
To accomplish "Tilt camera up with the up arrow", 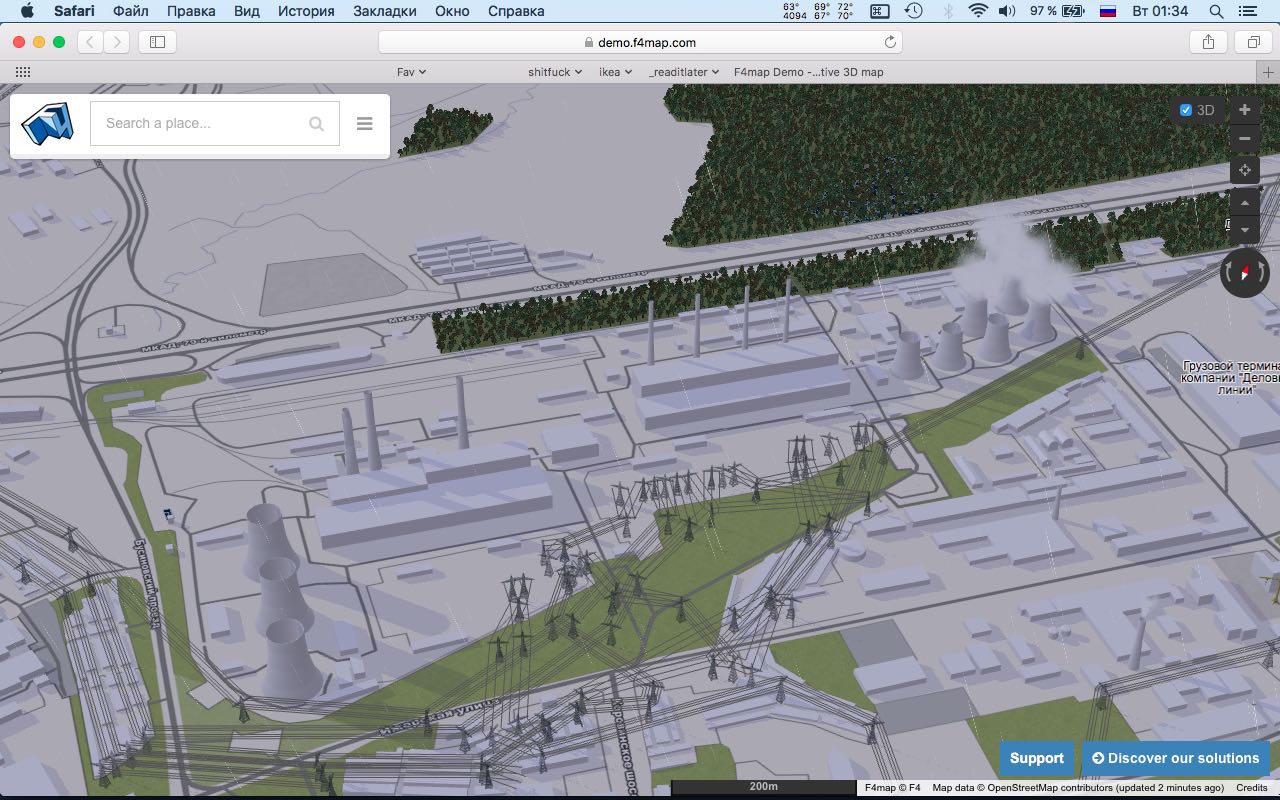I will (x=1244, y=203).
